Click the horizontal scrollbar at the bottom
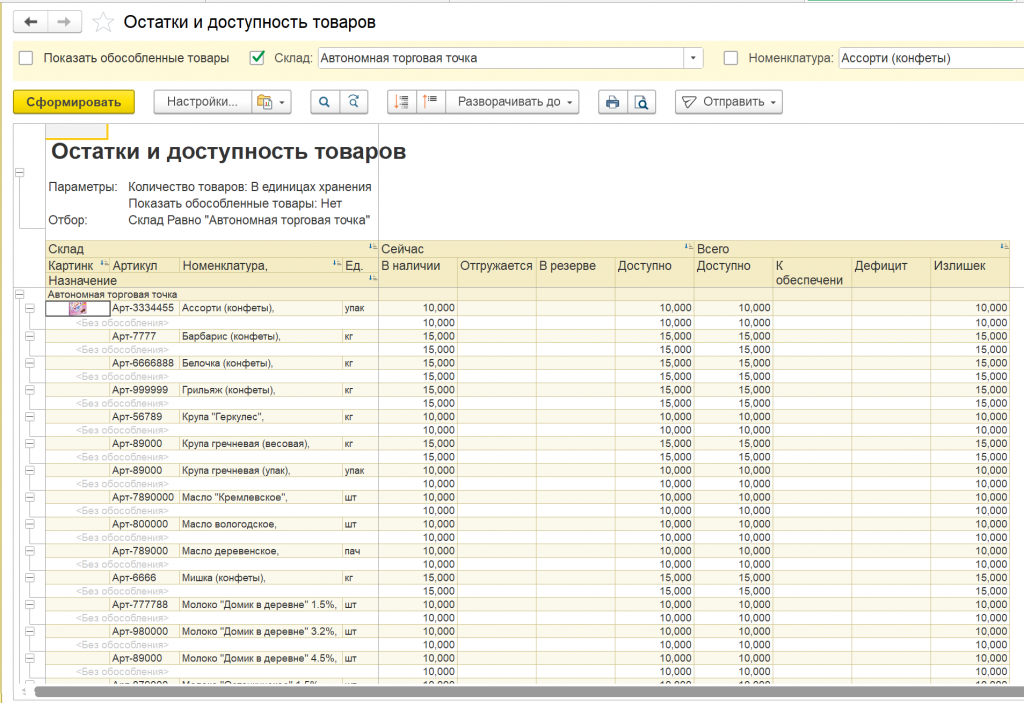1024x703 pixels. (x=500, y=691)
